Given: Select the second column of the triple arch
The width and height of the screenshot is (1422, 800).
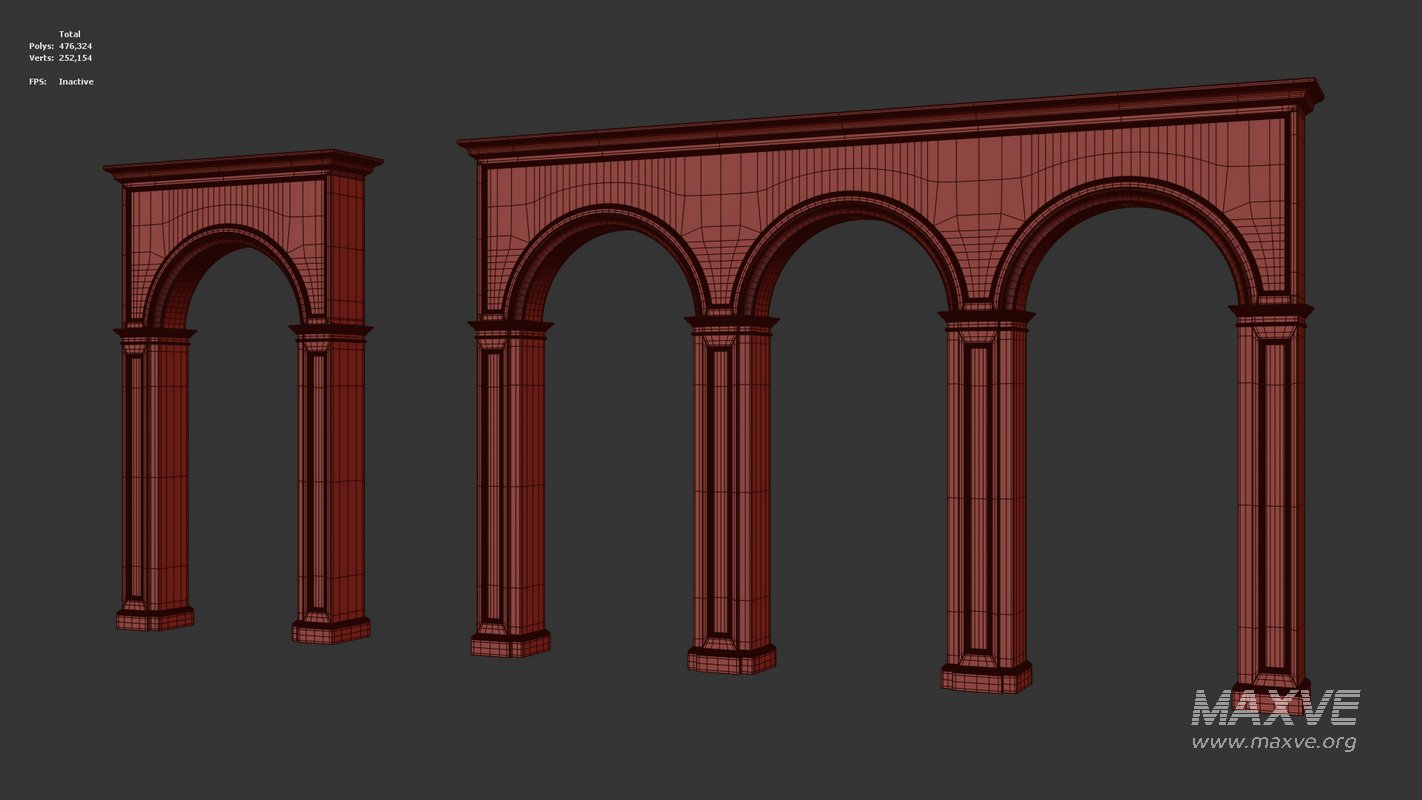Looking at the screenshot, I should [x=731, y=490].
